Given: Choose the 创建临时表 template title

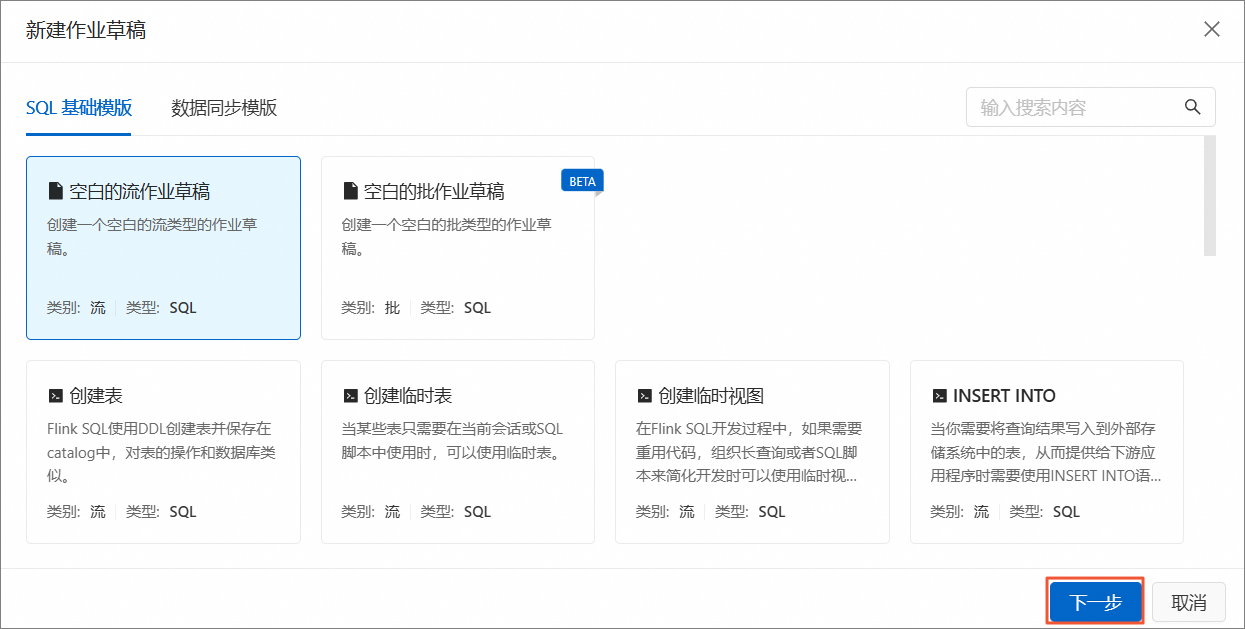Looking at the screenshot, I should click(x=408, y=396).
